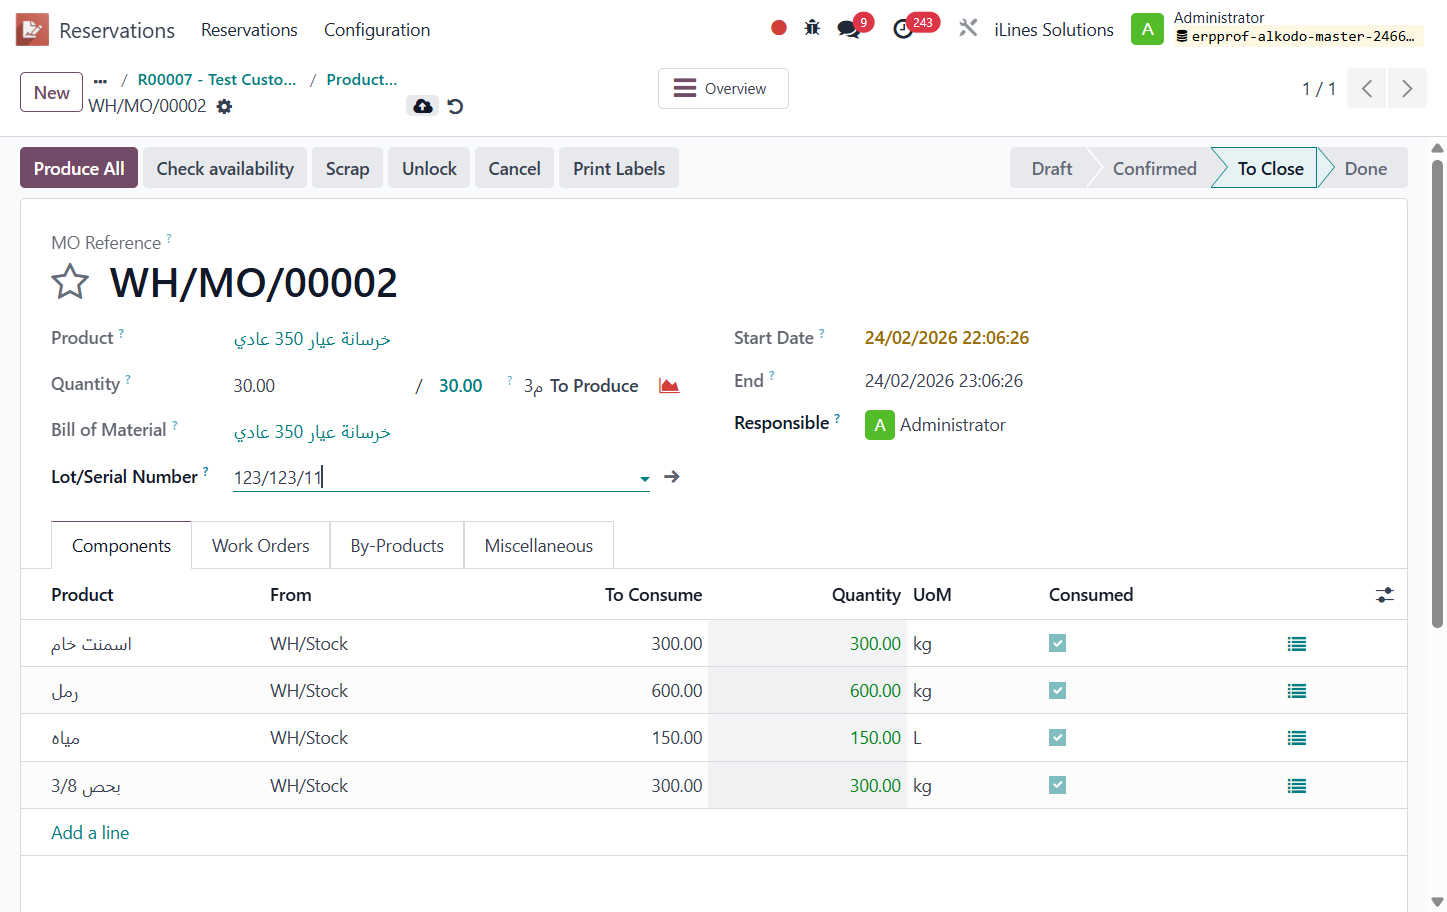Click the Quantity field showing 30.00
The height and width of the screenshot is (912, 1447).
318,386
